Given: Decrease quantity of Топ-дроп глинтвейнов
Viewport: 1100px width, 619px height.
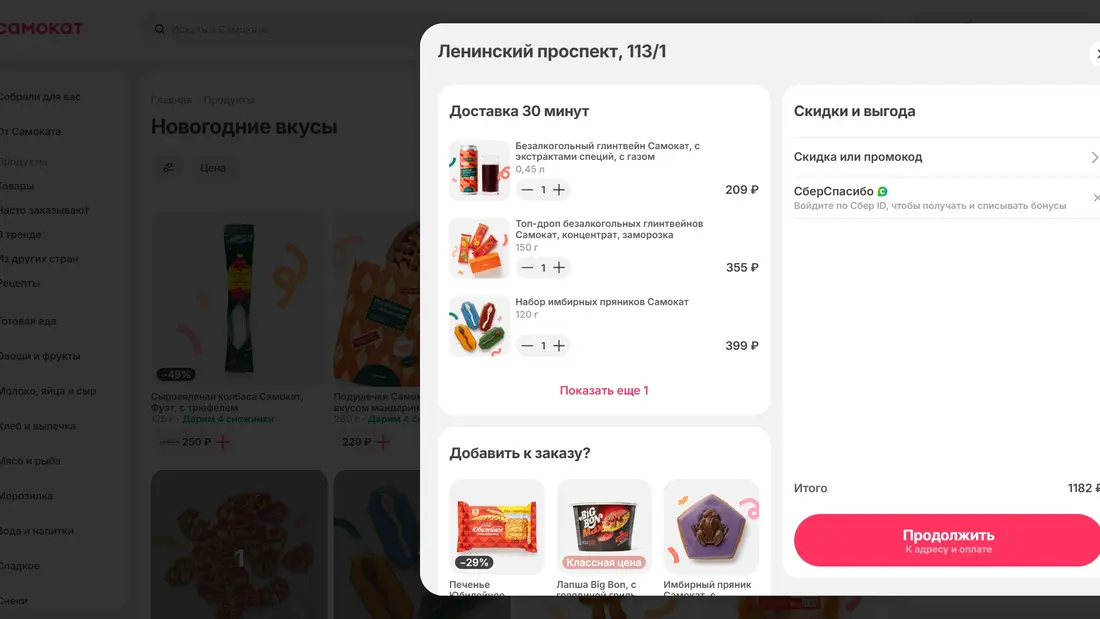Looking at the screenshot, I should click(x=526, y=267).
